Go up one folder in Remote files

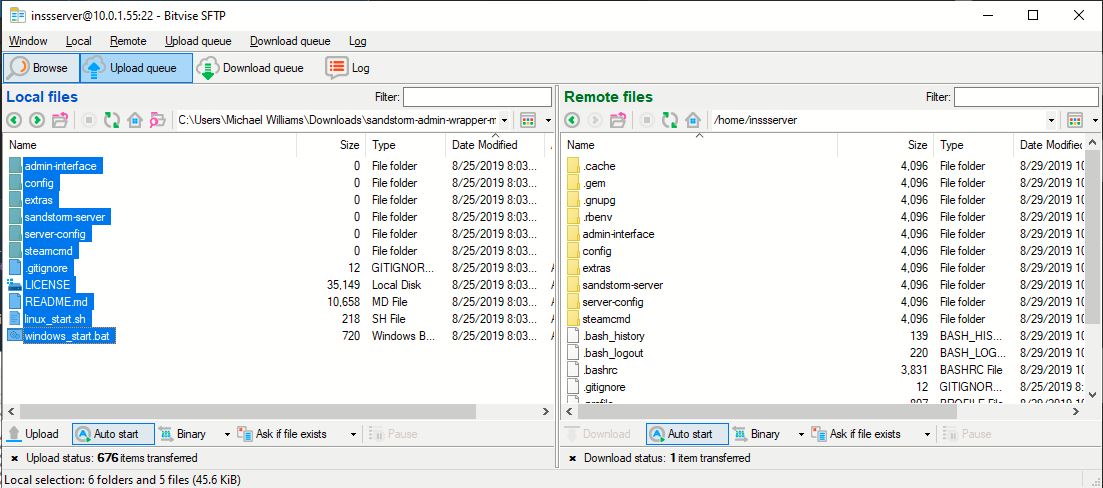[x=618, y=120]
